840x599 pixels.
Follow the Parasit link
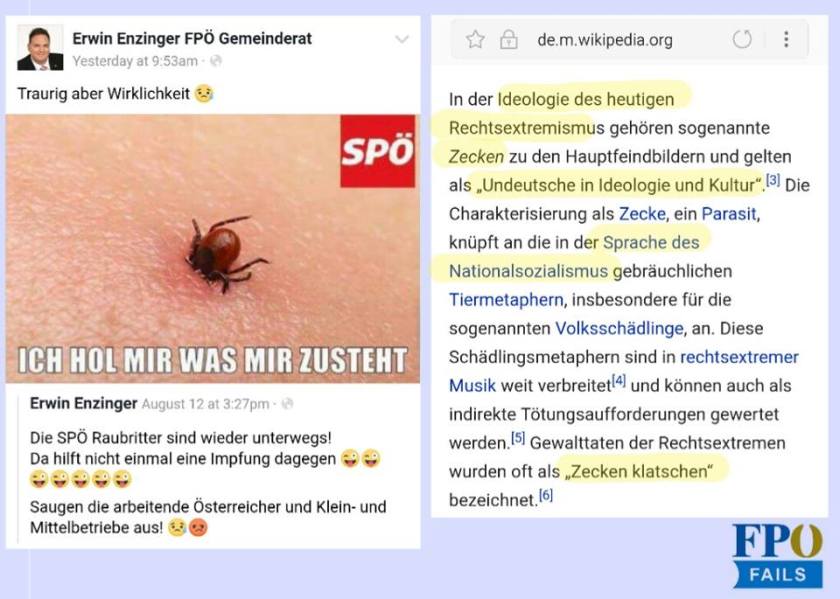(x=729, y=214)
